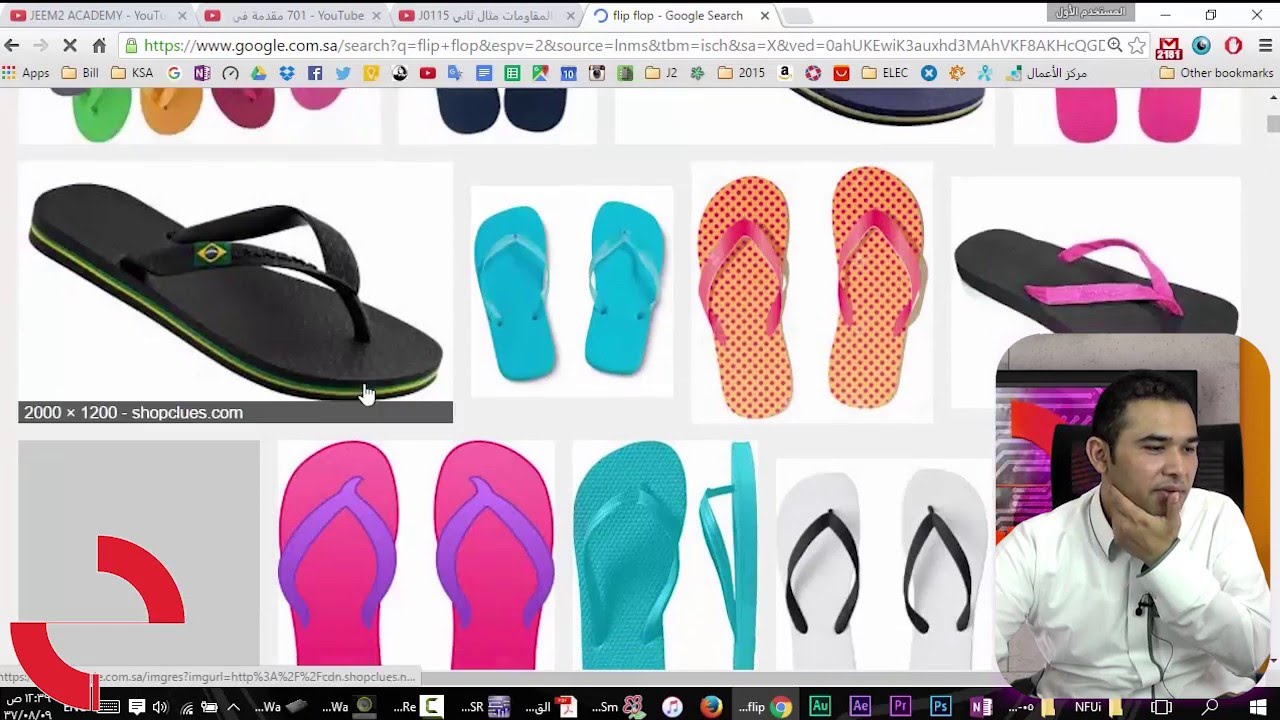The image size is (1280, 720).
Task: Launch After Effects from taskbar
Action: tap(860, 706)
